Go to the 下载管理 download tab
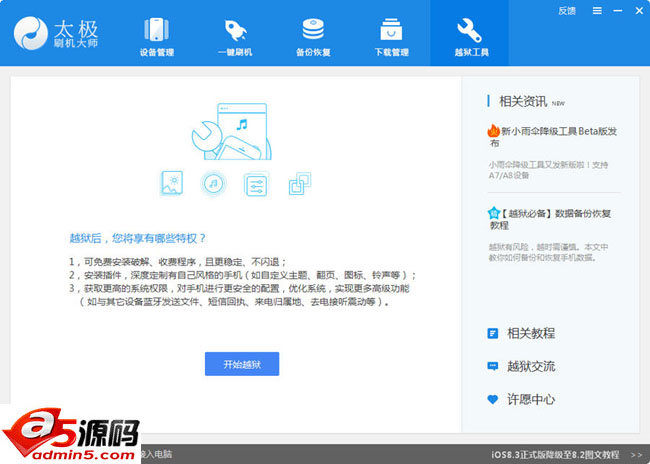Image resolution: width=650 pixels, height=464 pixels. click(x=391, y=36)
